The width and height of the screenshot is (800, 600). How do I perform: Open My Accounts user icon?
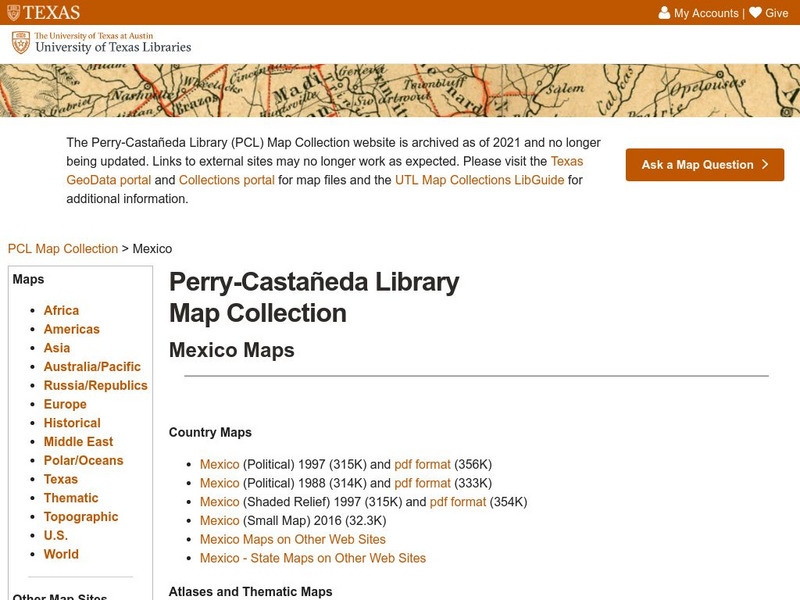(x=664, y=13)
